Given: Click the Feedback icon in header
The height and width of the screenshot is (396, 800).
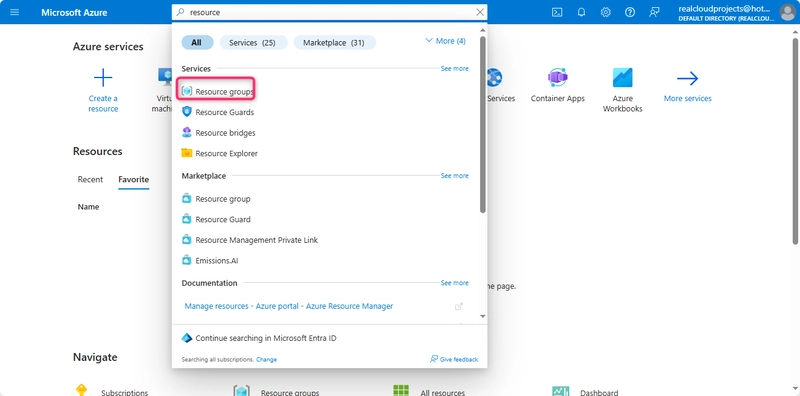Looking at the screenshot, I should [x=655, y=12].
